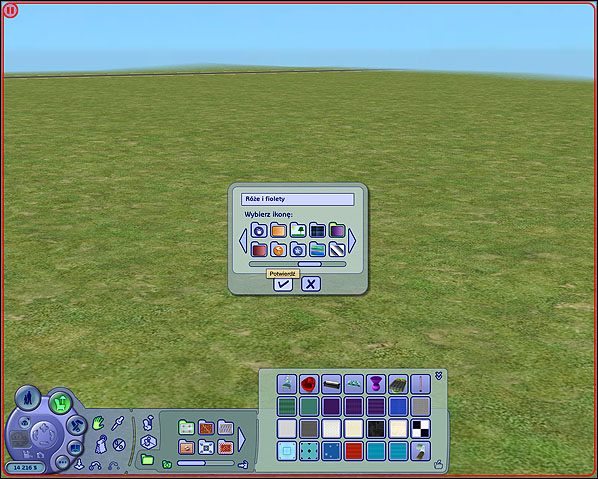The width and height of the screenshot is (598, 479).
Task: Select the tall floor lamp thumbnail
Action: (x=421, y=384)
